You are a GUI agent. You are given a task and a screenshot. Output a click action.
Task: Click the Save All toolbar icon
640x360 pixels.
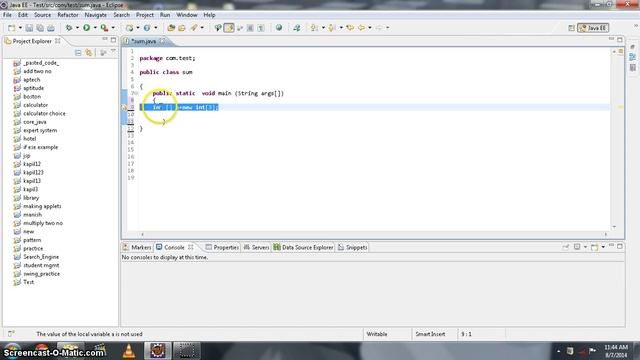tap(40, 28)
